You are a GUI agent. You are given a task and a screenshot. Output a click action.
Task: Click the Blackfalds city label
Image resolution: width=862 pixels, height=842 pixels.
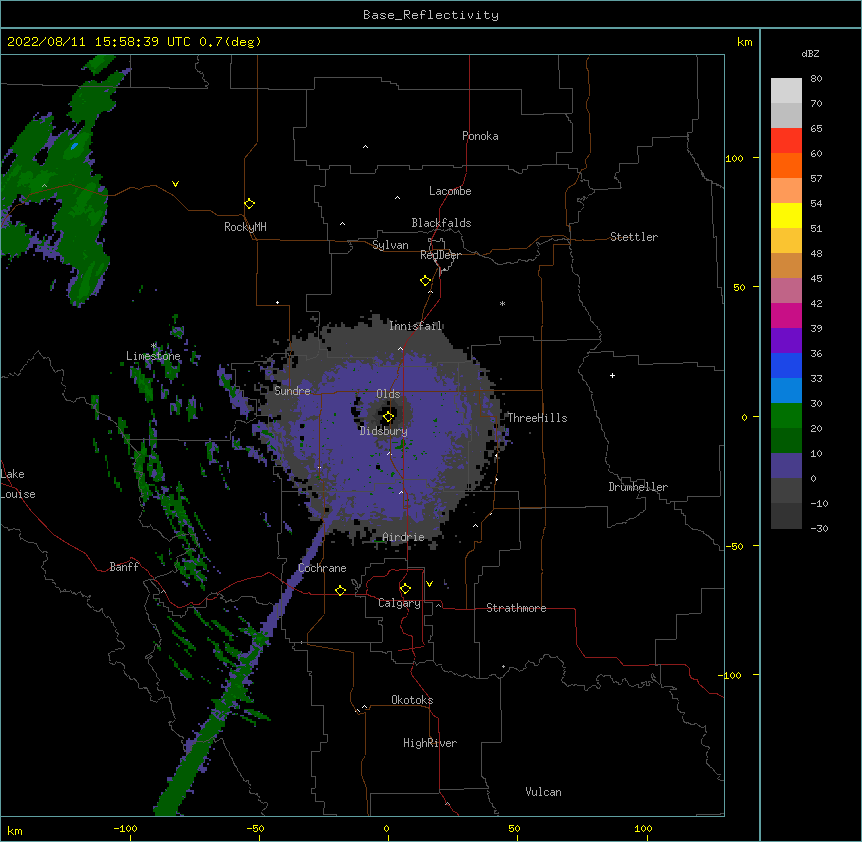pyautogui.click(x=441, y=223)
